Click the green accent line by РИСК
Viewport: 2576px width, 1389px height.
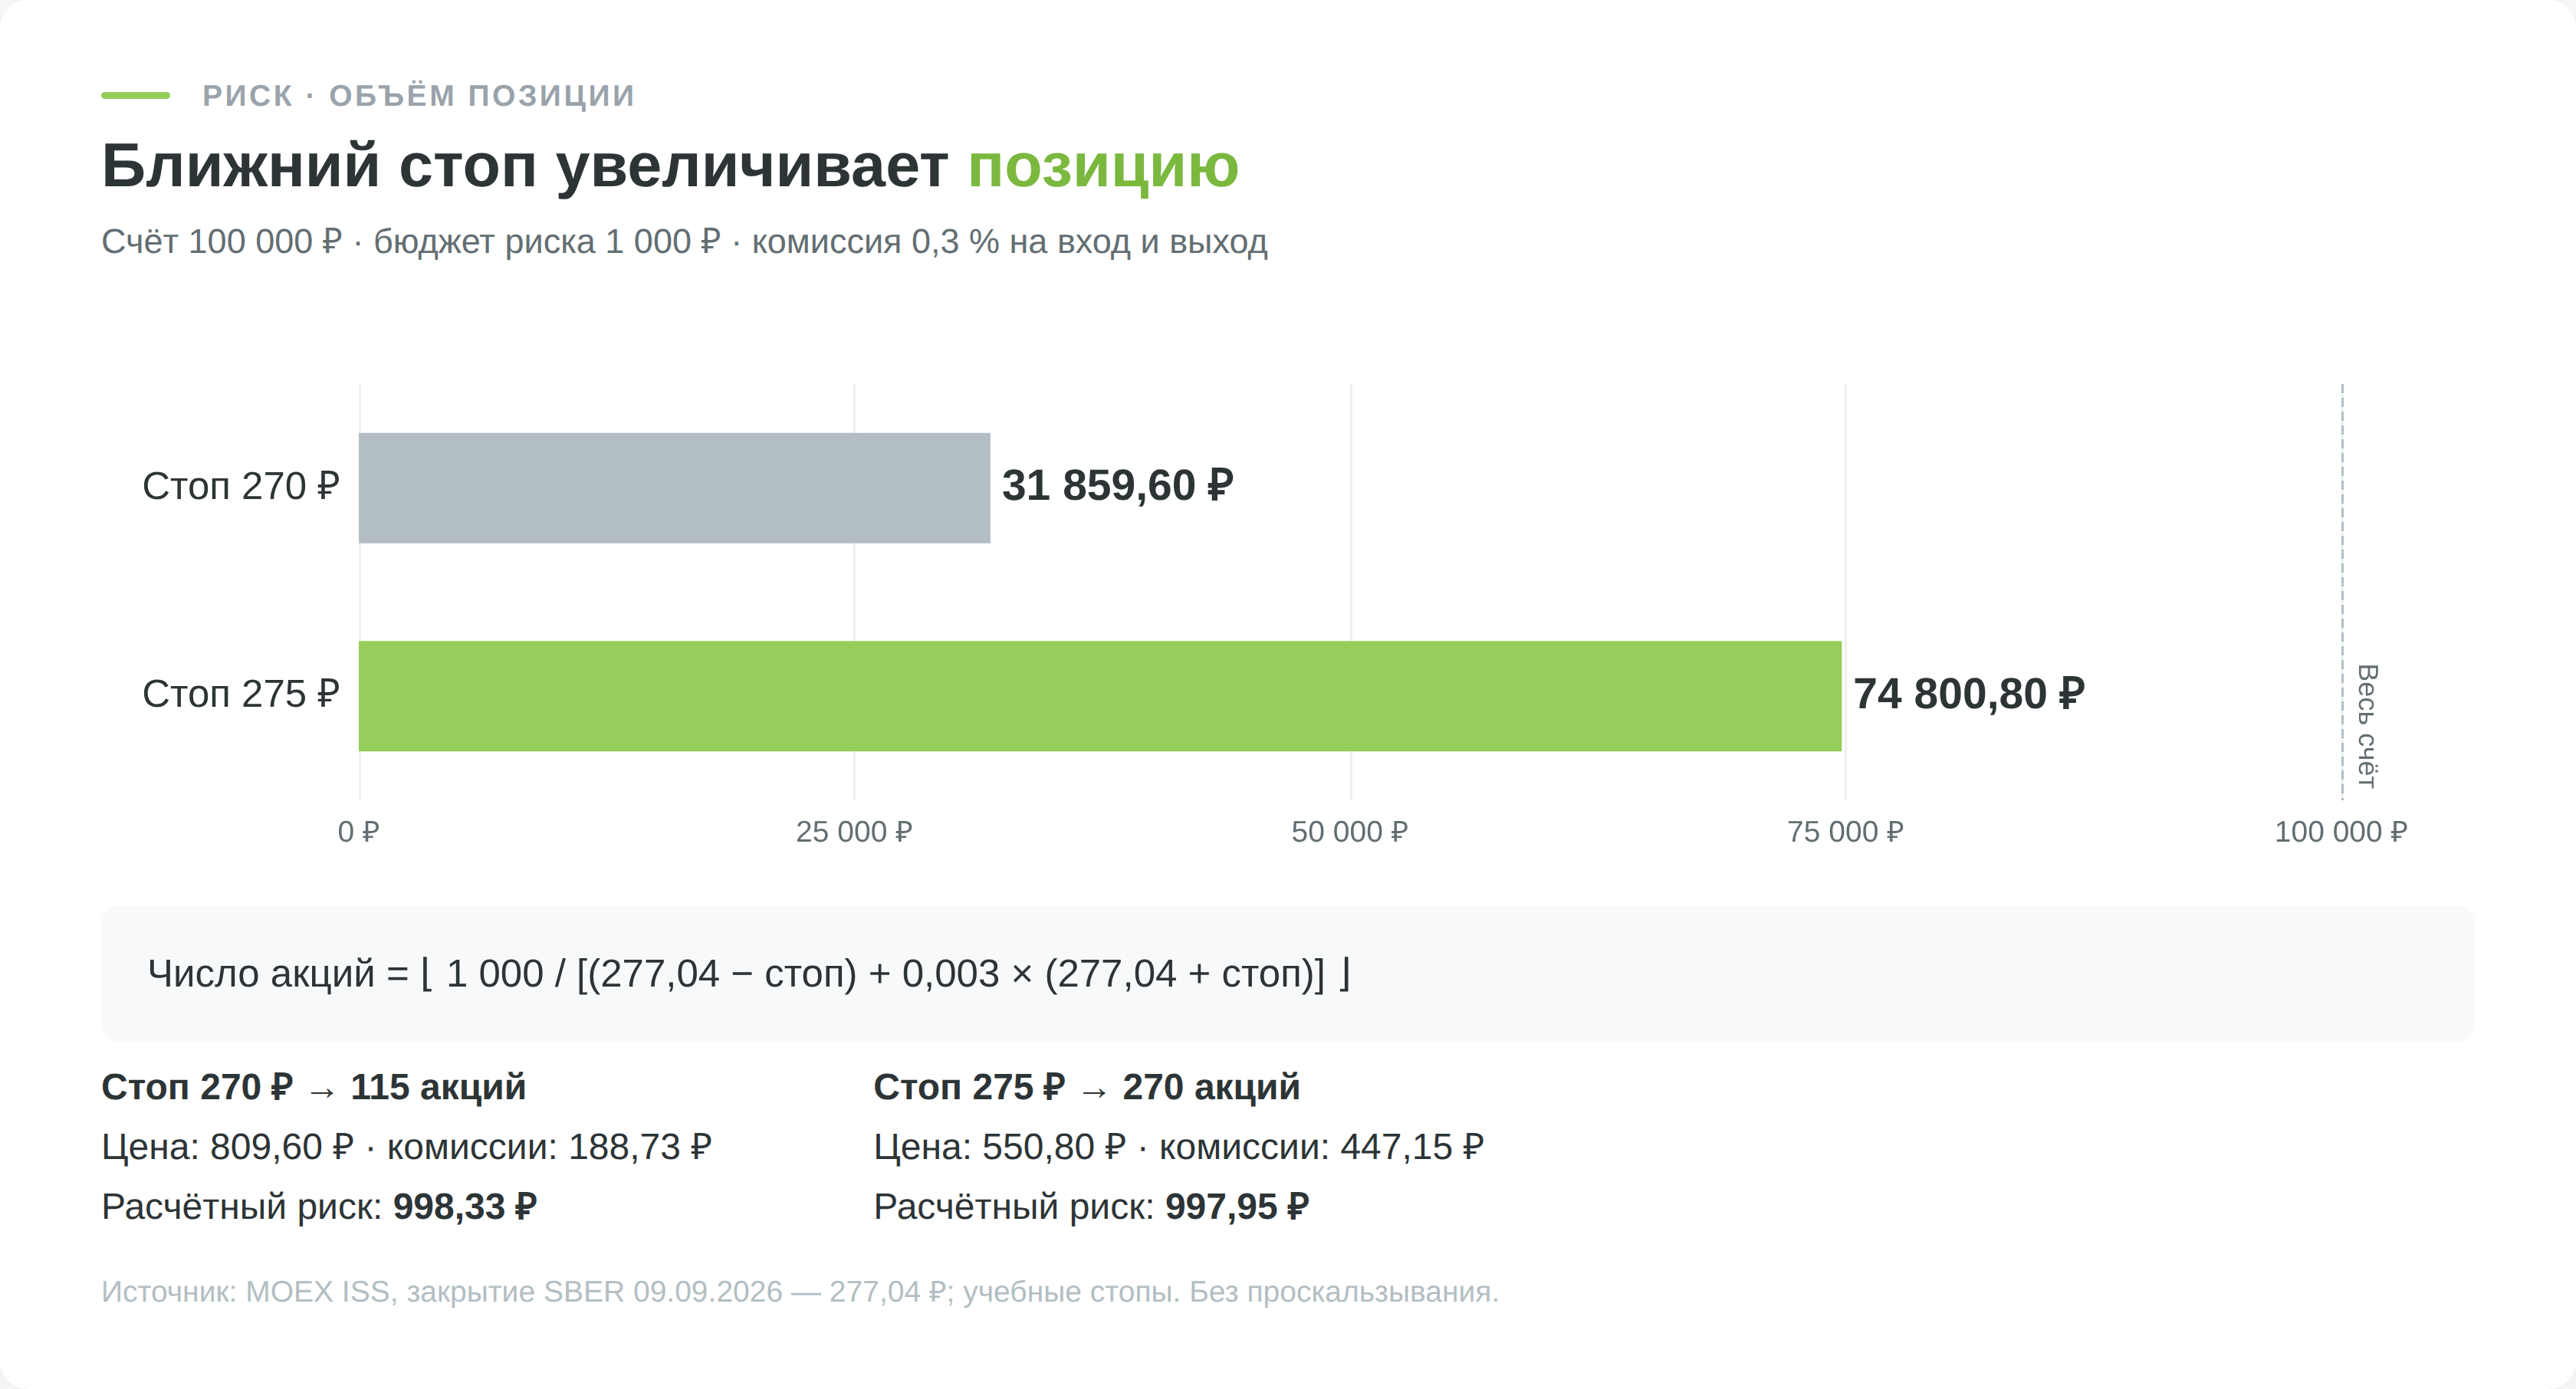[x=136, y=95]
